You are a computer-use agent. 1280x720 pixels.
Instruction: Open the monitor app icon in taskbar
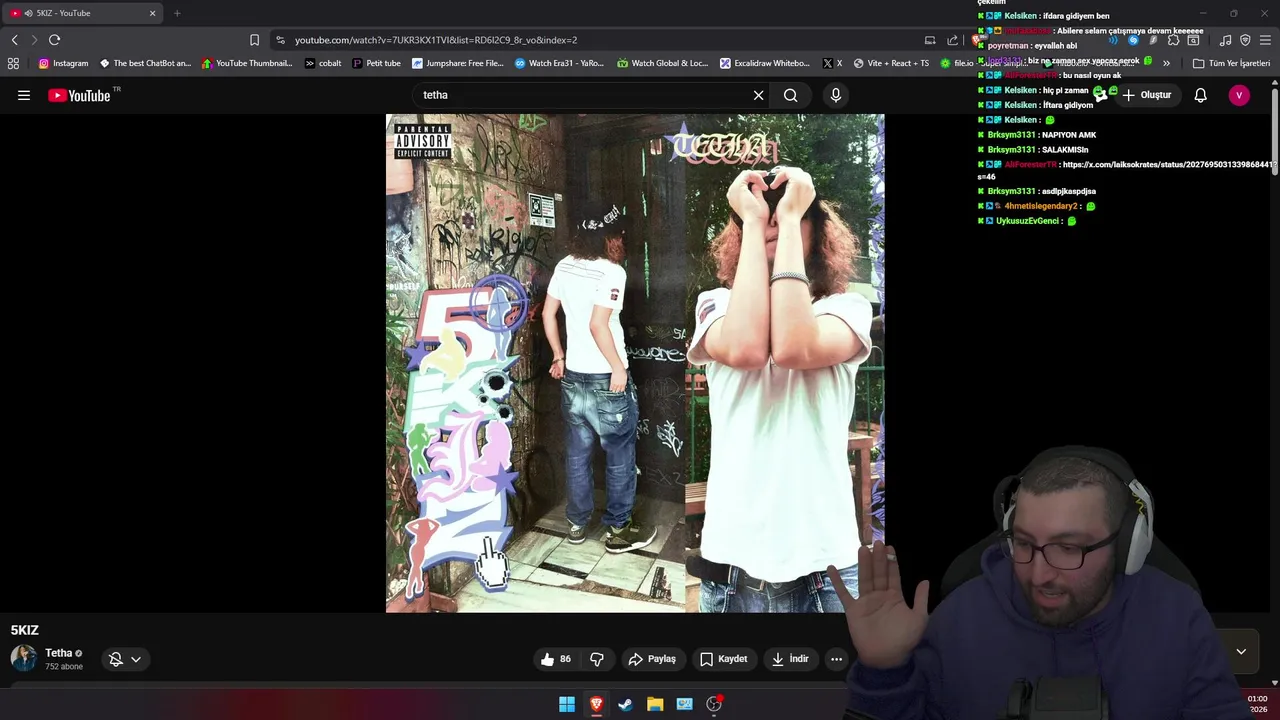(684, 704)
